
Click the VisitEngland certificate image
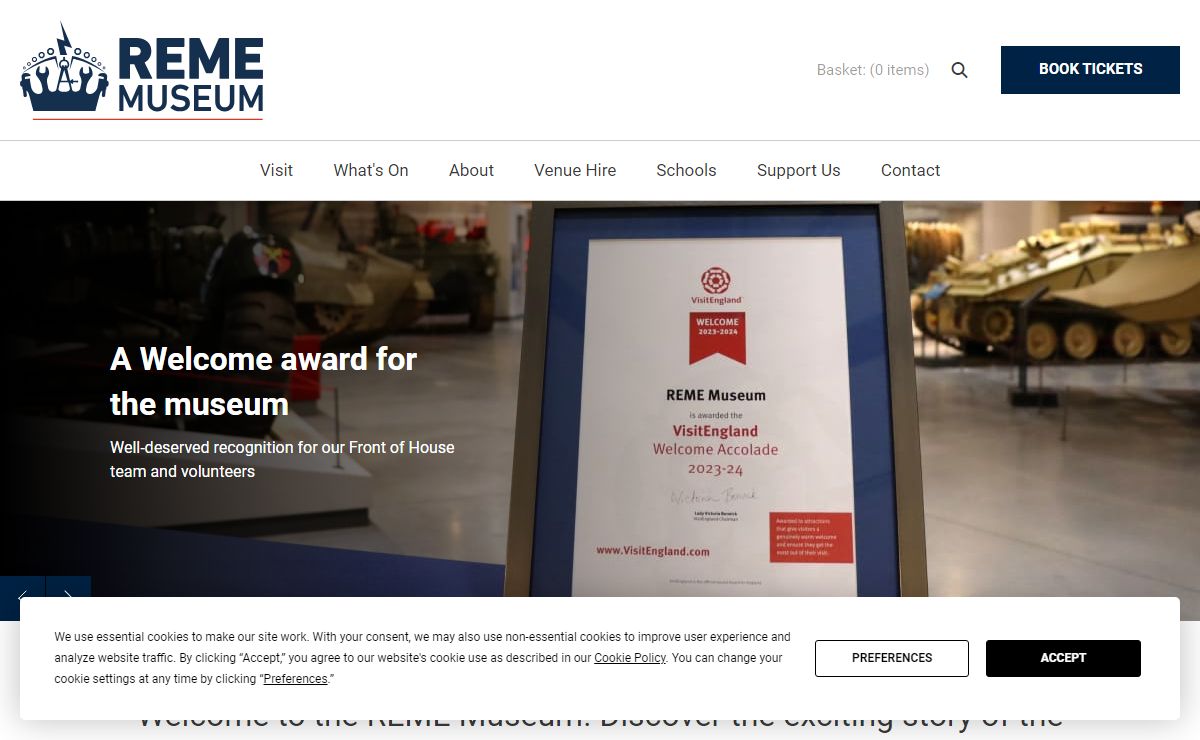717,400
